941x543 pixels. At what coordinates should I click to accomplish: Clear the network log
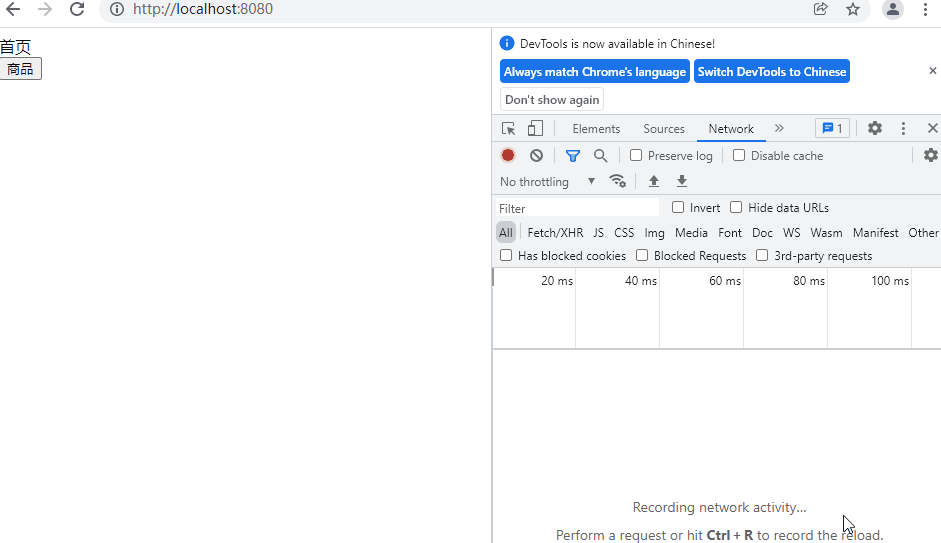[x=537, y=155]
